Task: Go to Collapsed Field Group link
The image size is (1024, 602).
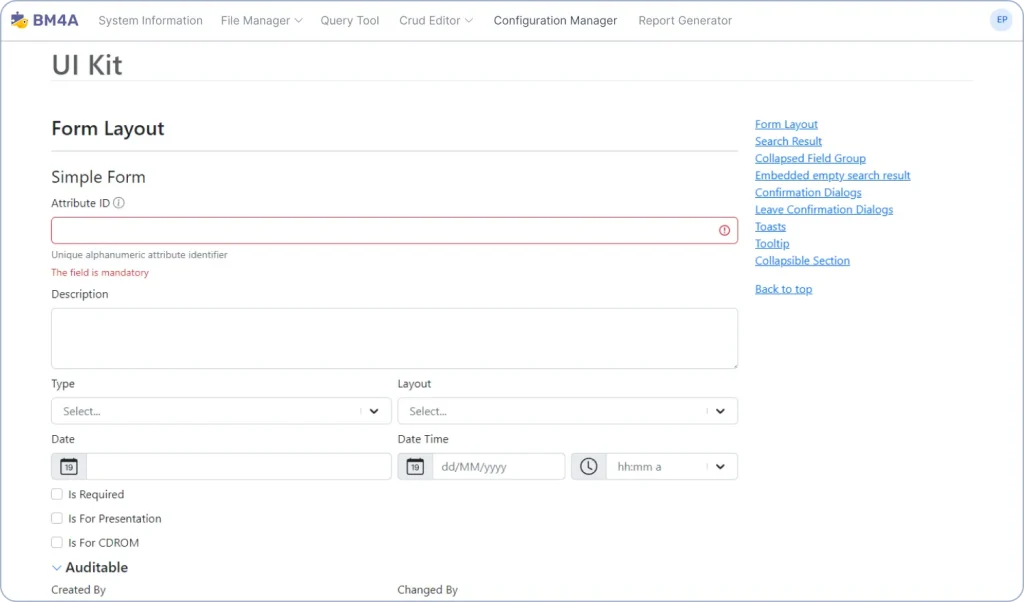Action: 810,158
